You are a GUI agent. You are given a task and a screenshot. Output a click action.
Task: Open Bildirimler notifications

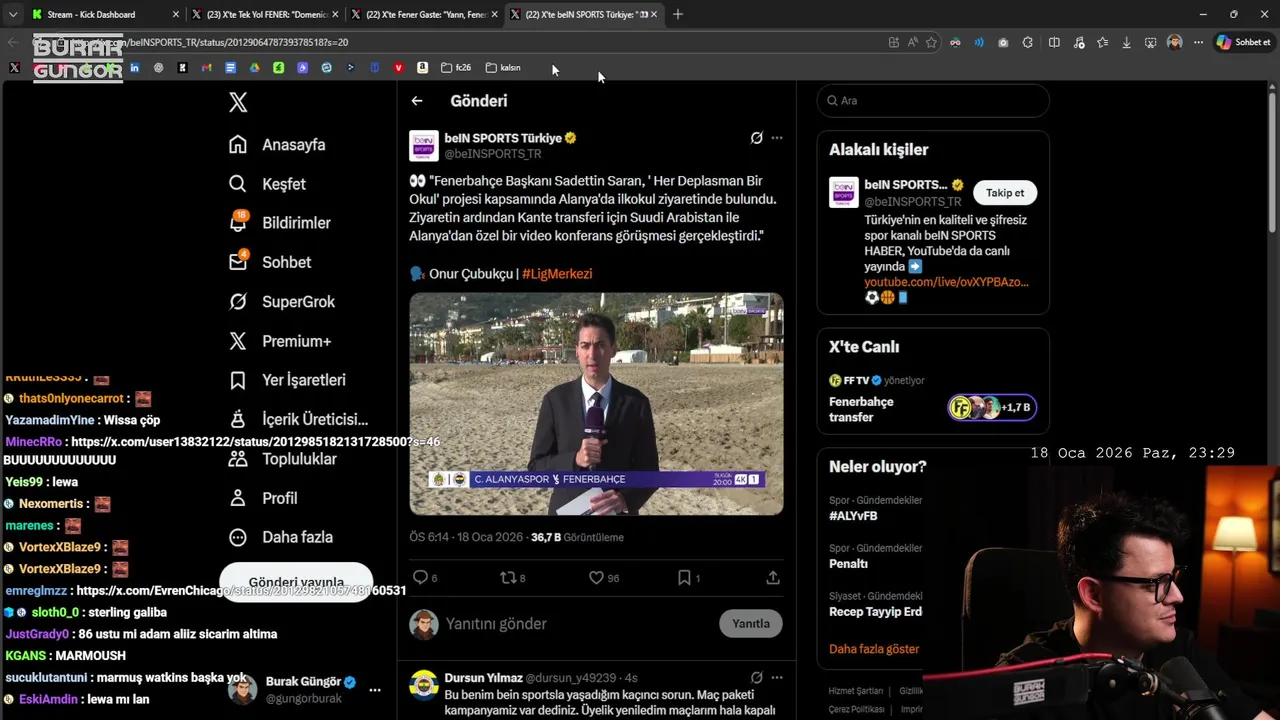pos(279,223)
